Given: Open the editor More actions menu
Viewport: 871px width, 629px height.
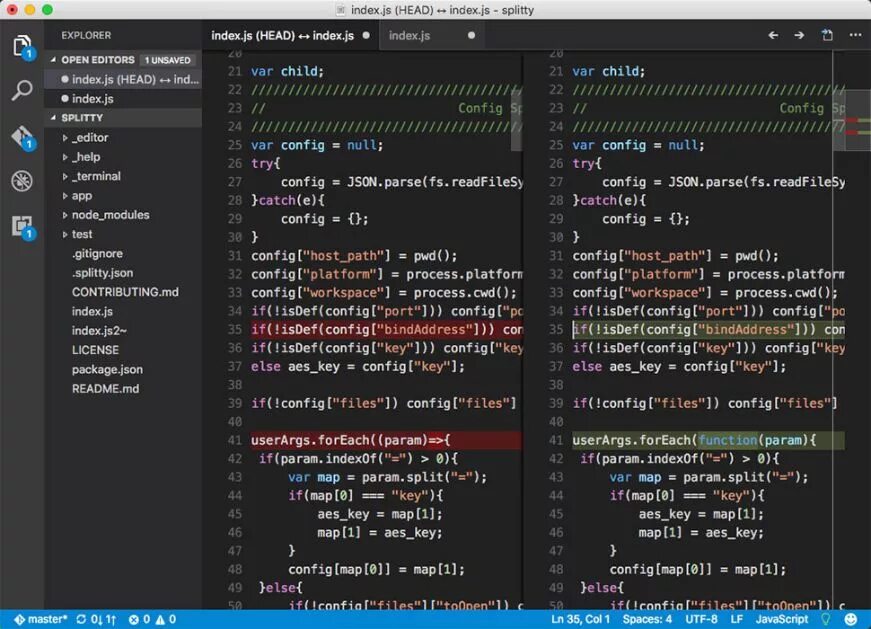Looking at the screenshot, I should 855,36.
